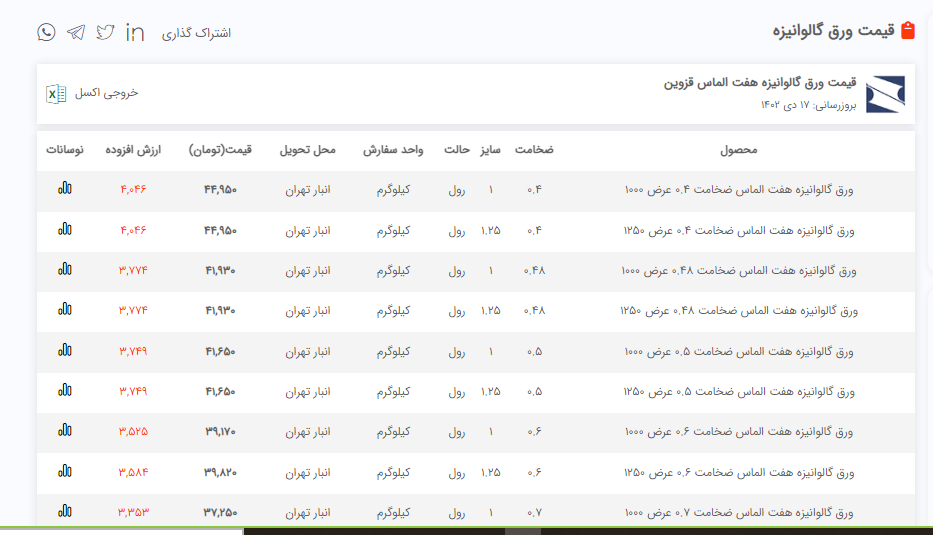Click the محصول column header
The height and width of the screenshot is (535, 933).
(739, 150)
